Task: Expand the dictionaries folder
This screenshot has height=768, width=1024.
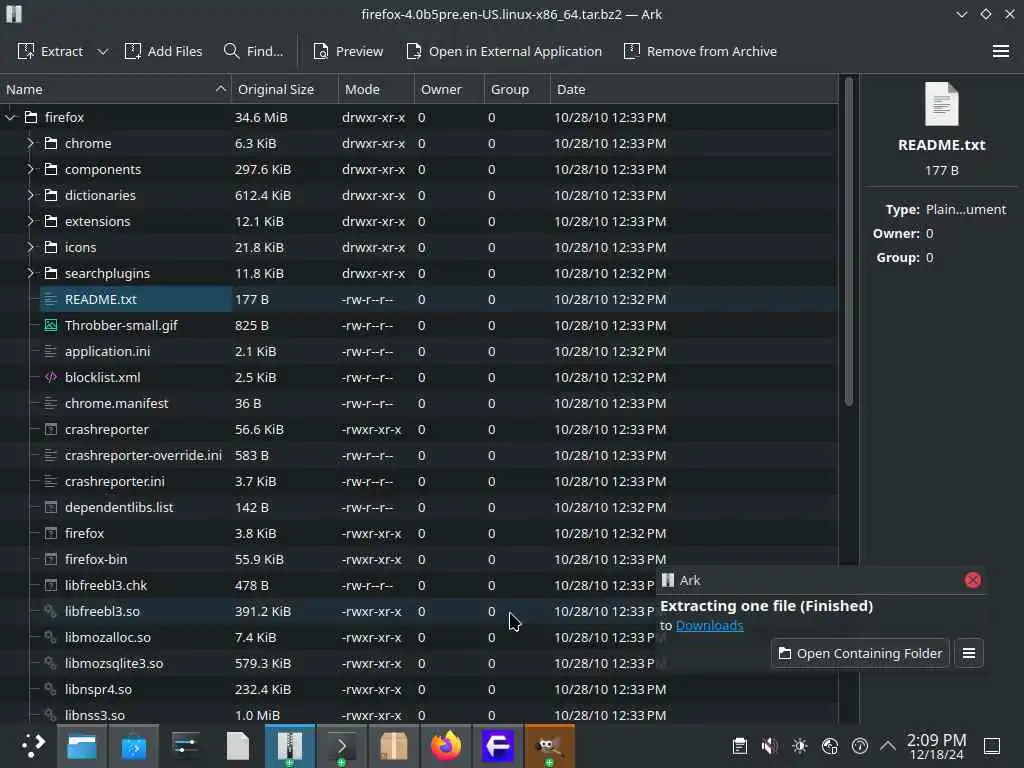Action: pyautogui.click(x=30, y=195)
